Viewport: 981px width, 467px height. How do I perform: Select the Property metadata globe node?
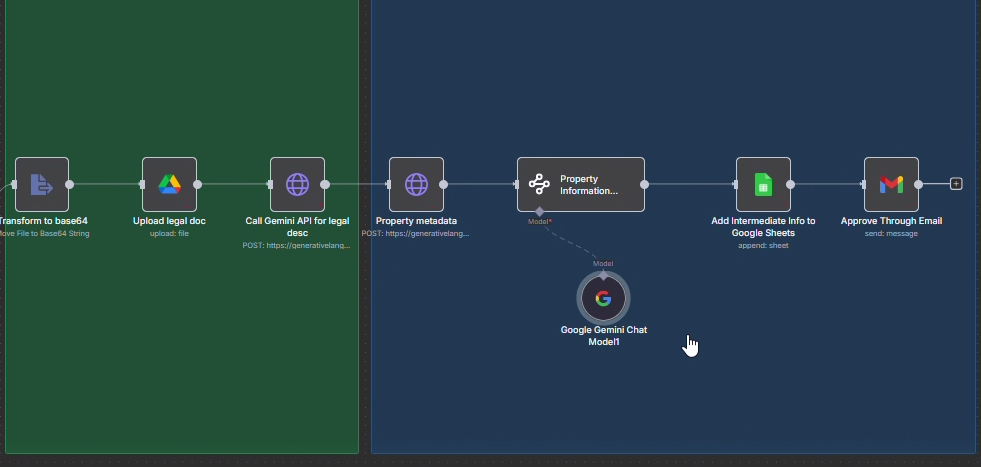tap(416, 184)
